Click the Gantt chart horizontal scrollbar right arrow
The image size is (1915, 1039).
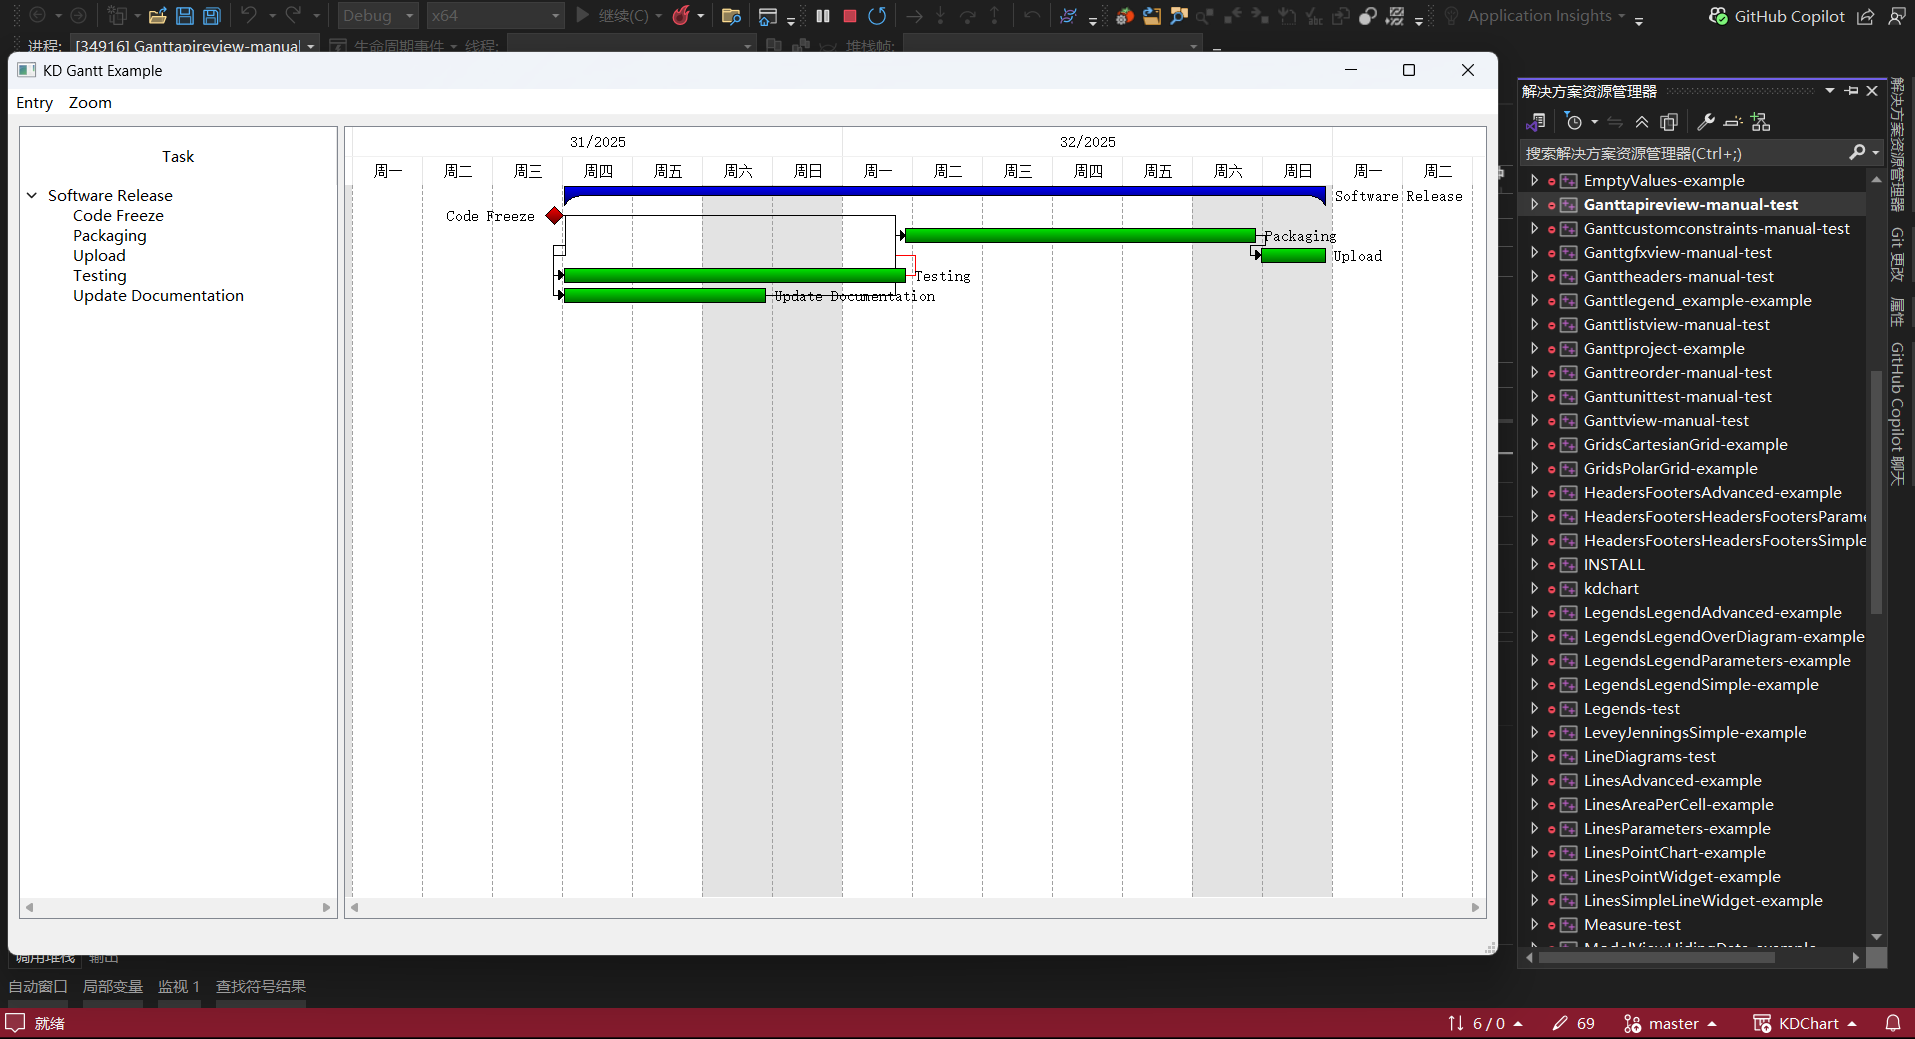pos(1475,907)
